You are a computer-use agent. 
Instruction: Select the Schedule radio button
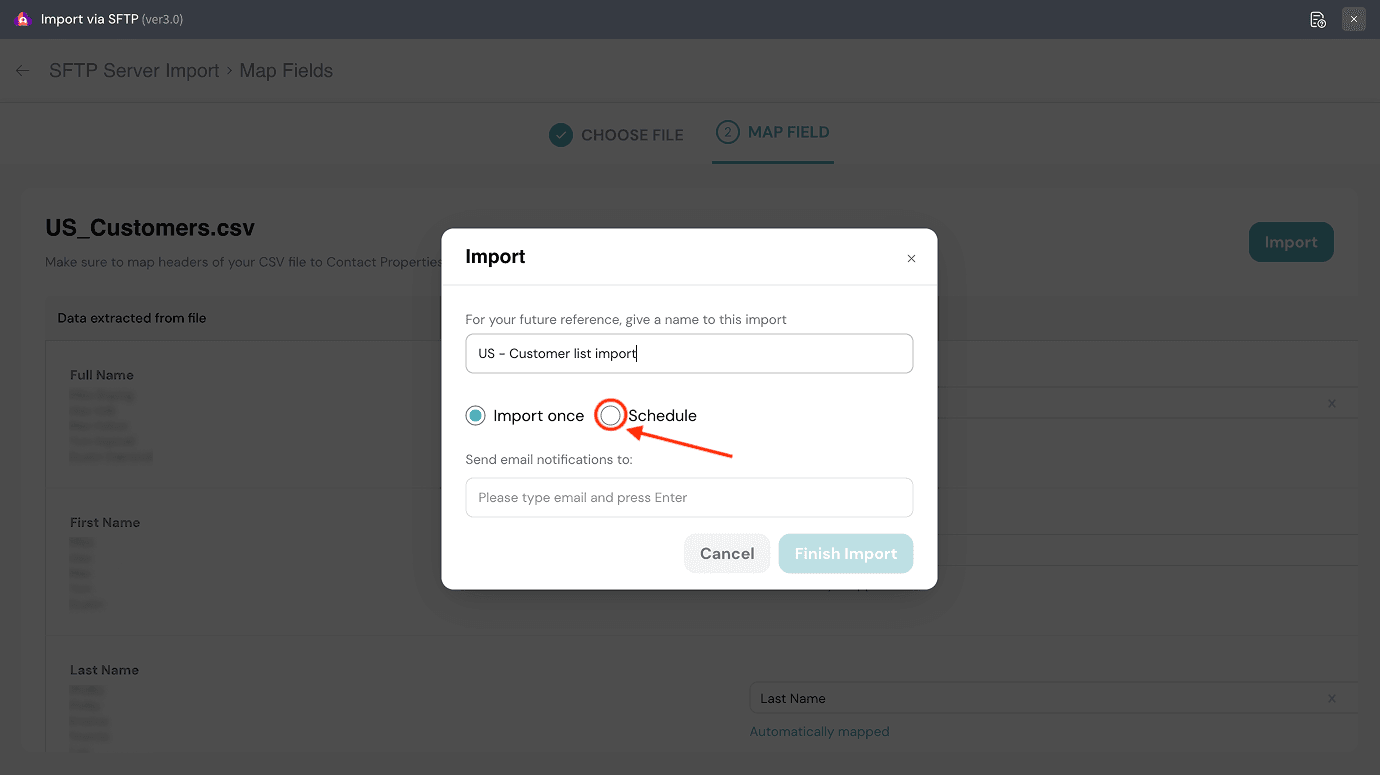click(x=610, y=416)
